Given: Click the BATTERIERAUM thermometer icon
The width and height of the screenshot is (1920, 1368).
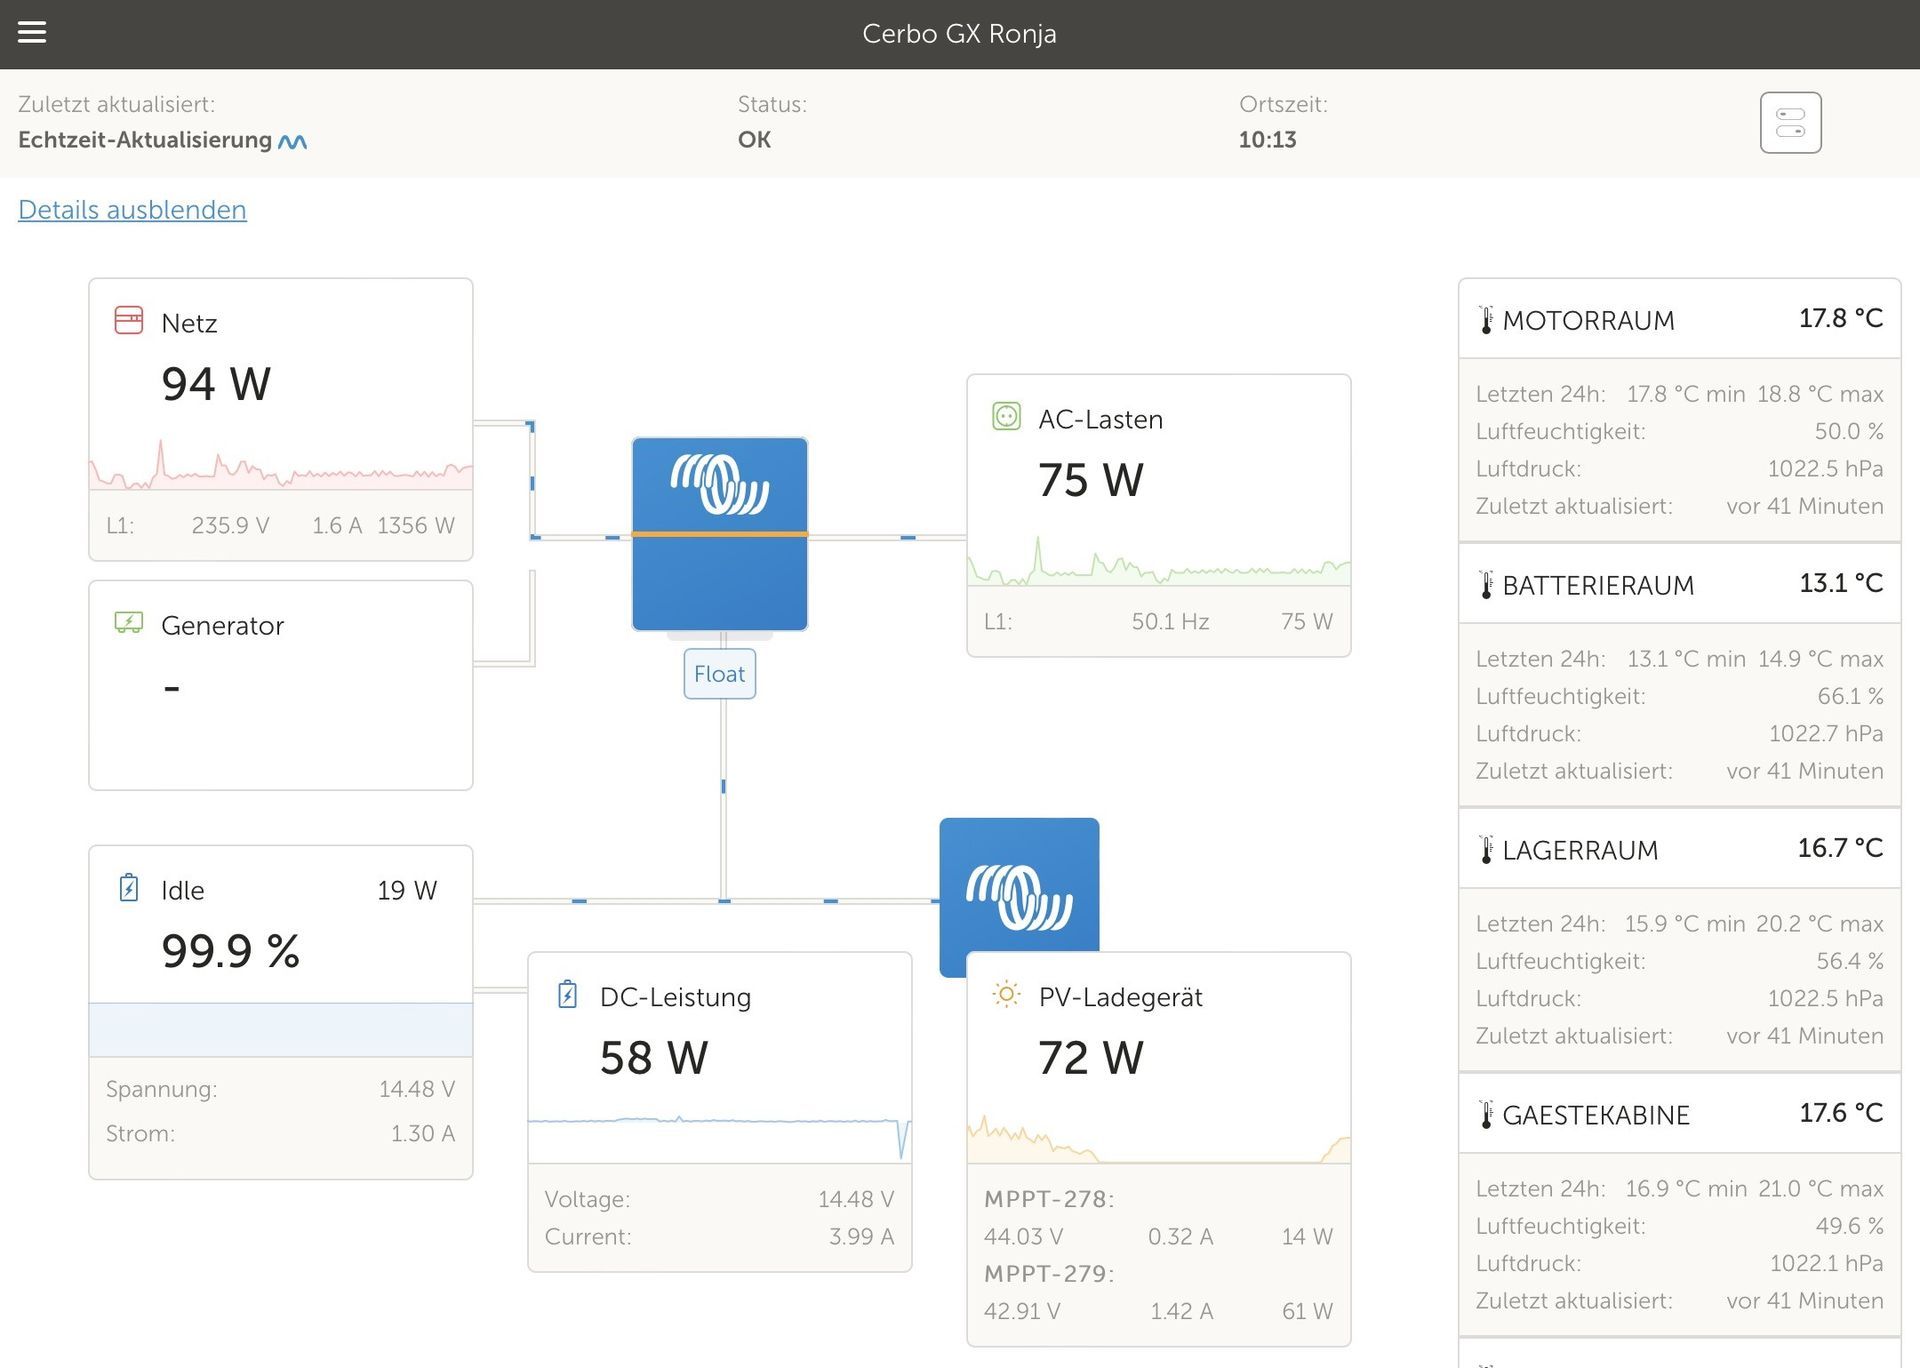Looking at the screenshot, I should click(1486, 585).
